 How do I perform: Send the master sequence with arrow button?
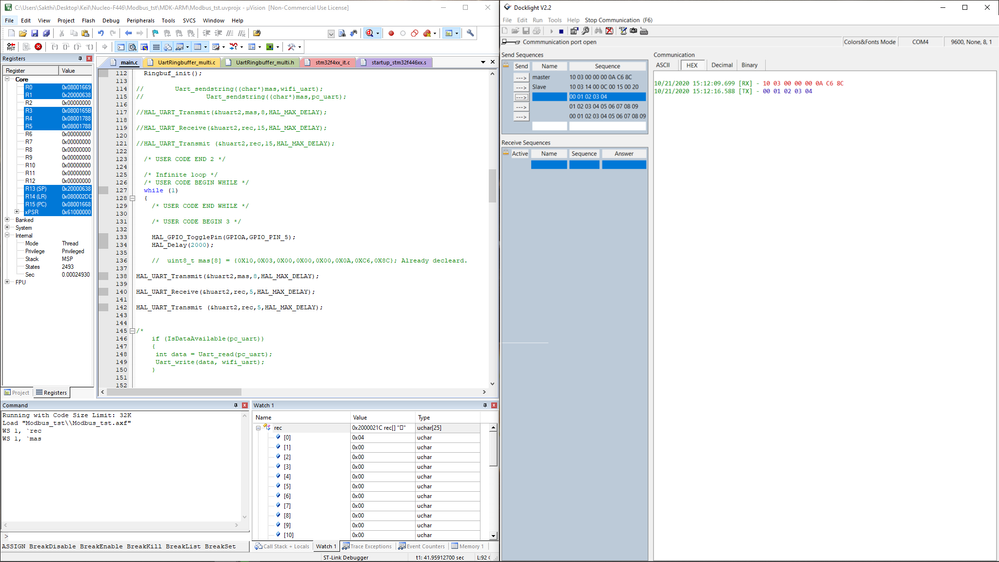tap(521, 77)
